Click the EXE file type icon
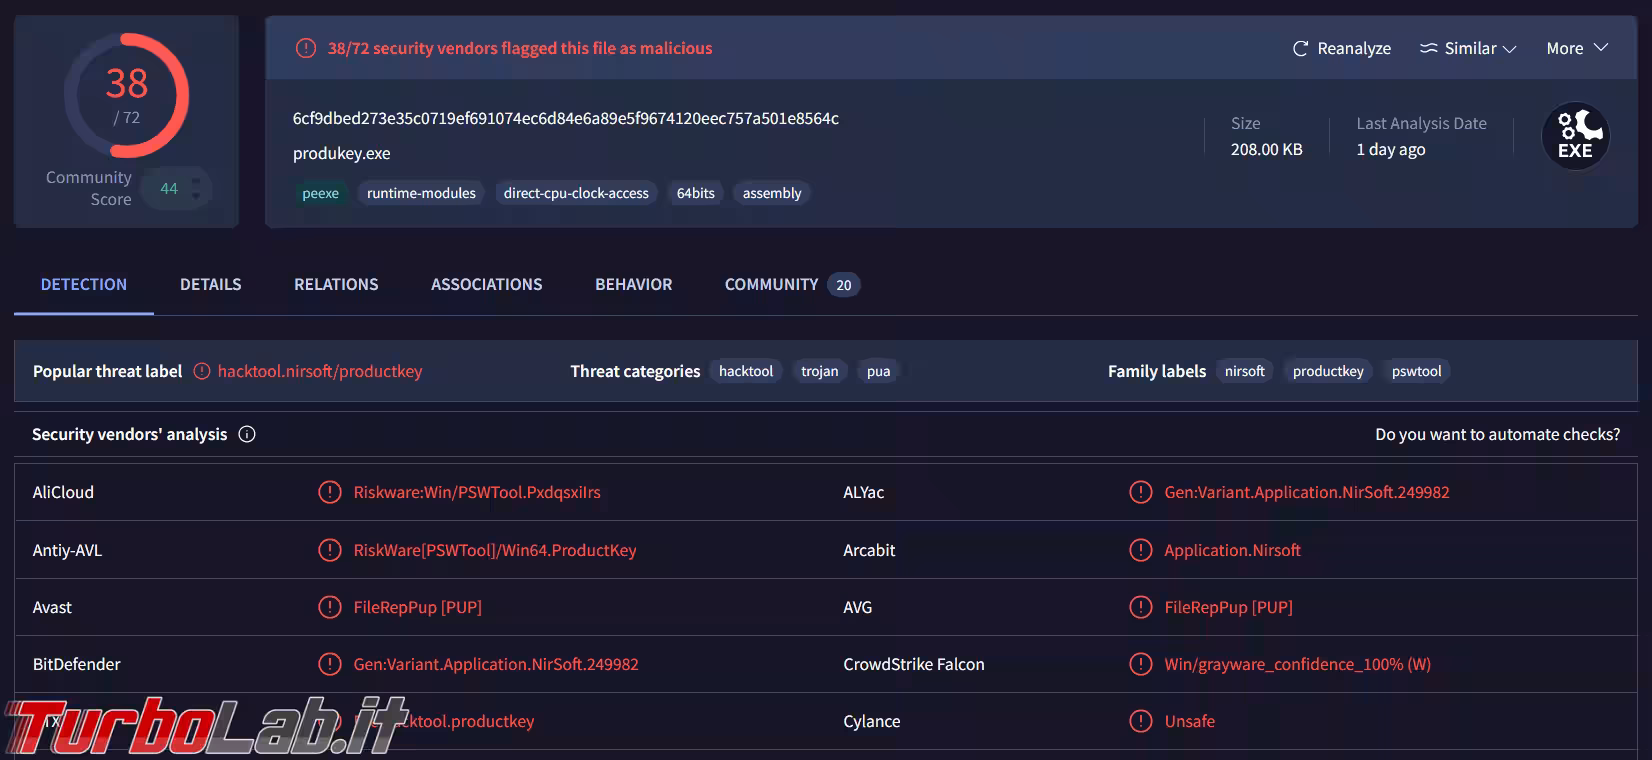The image size is (1652, 760). [1575, 136]
